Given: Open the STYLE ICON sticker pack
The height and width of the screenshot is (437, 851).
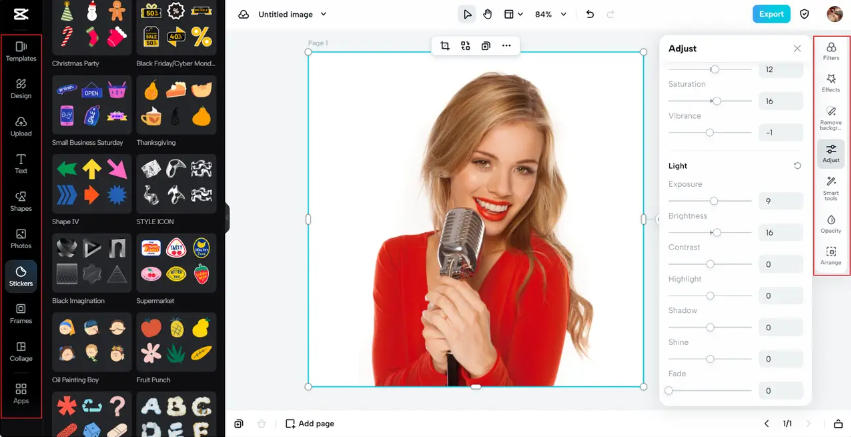Looking at the screenshot, I should (176, 184).
